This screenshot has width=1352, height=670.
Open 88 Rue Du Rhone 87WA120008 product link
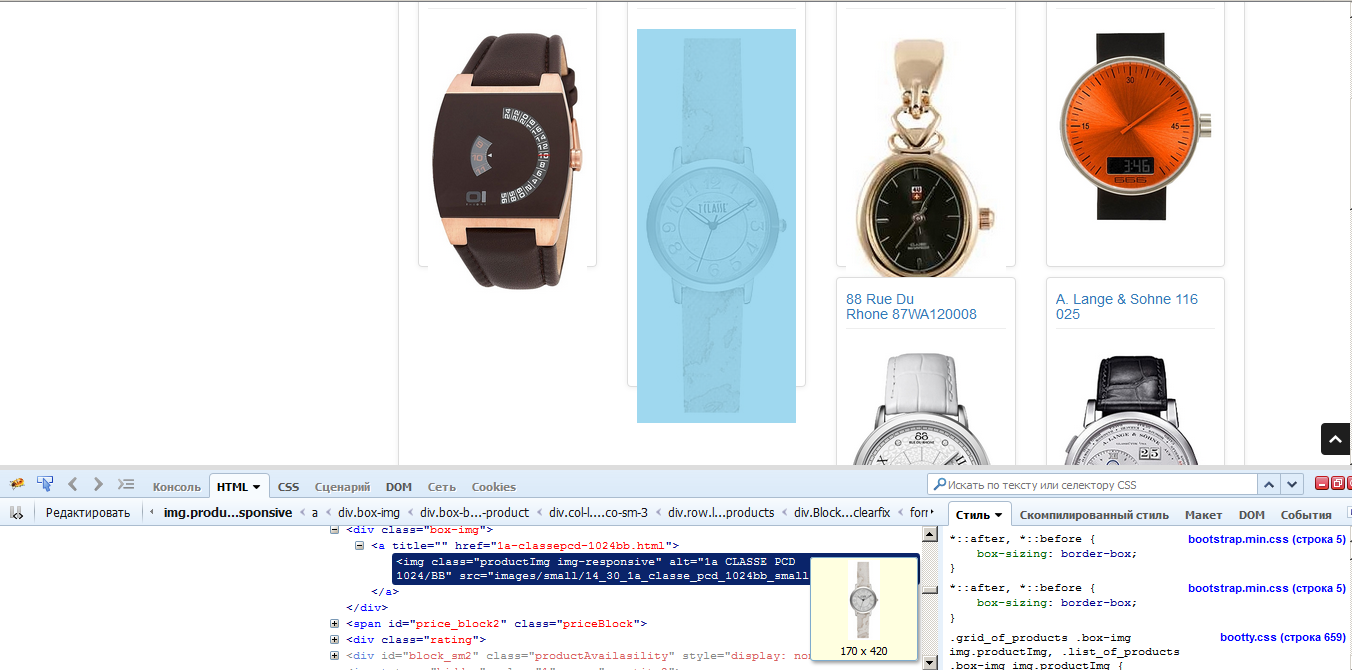pos(911,307)
